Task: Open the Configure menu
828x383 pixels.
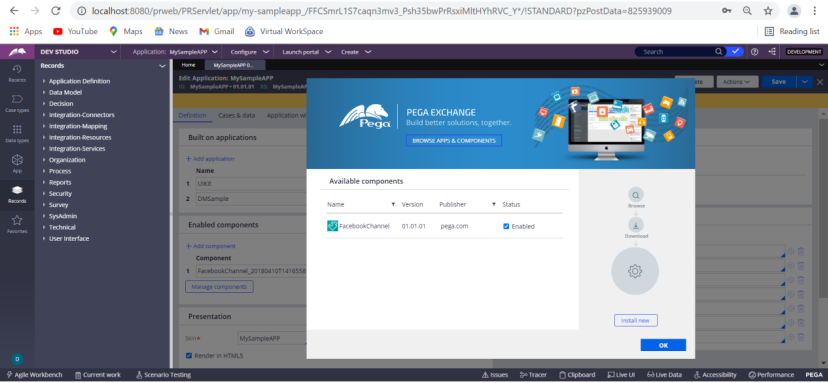Action: tap(250, 52)
